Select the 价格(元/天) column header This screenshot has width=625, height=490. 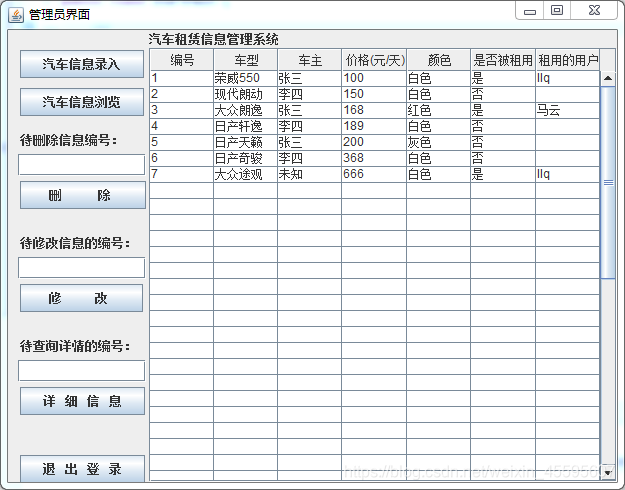tap(374, 60)
